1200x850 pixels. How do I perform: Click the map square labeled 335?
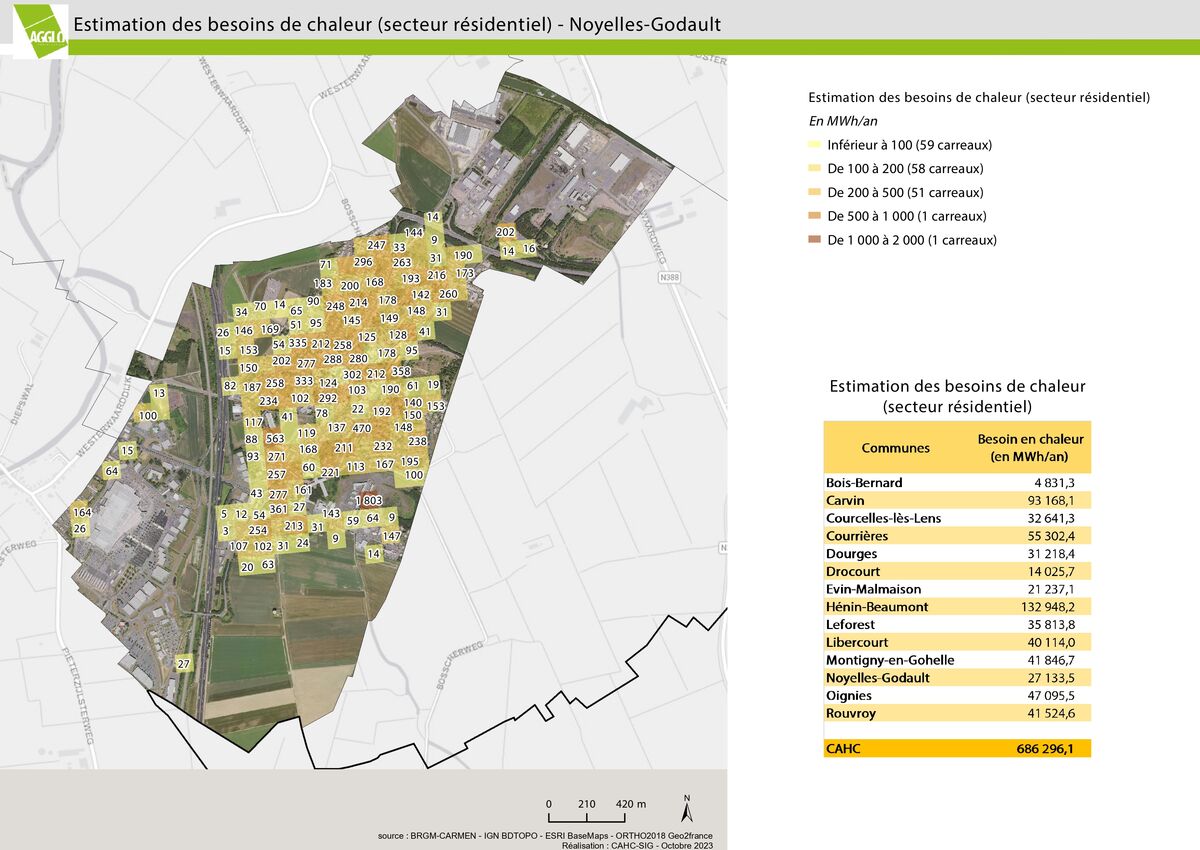[298, 343]
